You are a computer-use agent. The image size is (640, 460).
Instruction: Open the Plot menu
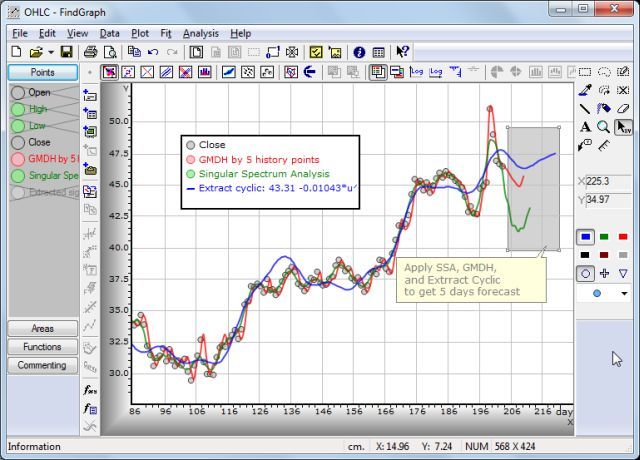[140, 33]
